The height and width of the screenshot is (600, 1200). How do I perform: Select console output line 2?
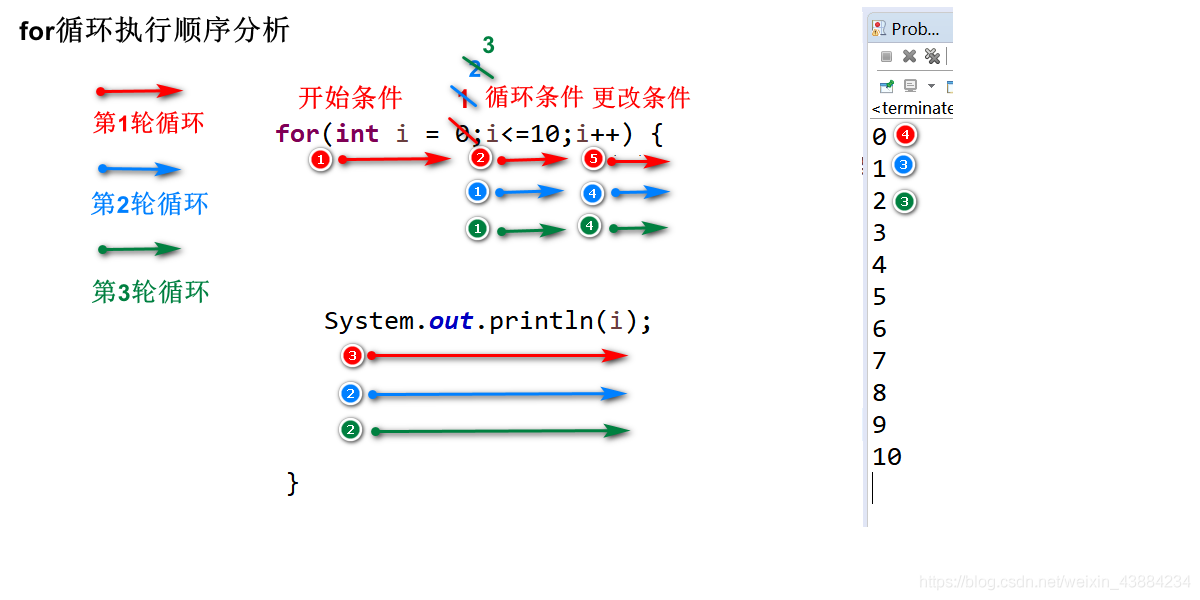pyautogui.click(x=879, y=201)
